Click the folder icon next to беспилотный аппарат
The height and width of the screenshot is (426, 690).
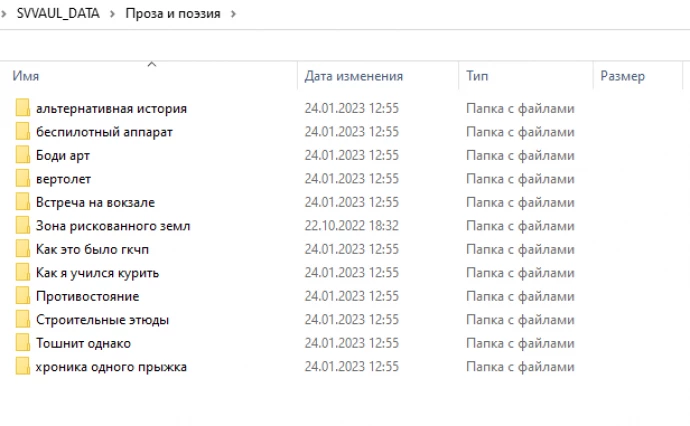pos(23,132)
